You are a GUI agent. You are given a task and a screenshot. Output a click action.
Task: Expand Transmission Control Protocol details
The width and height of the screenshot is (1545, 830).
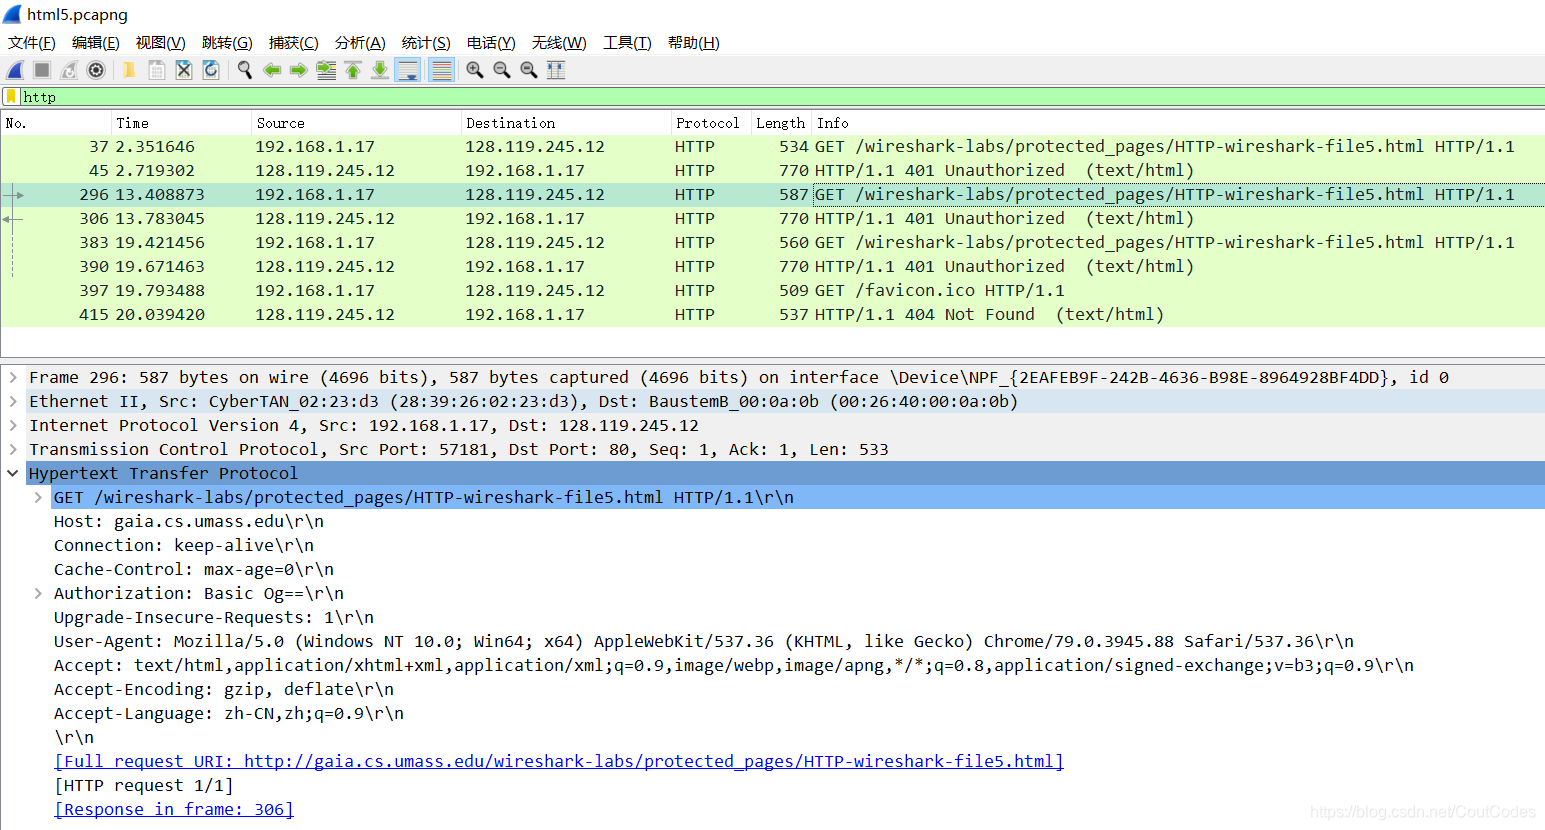click(x=13, y=449)
